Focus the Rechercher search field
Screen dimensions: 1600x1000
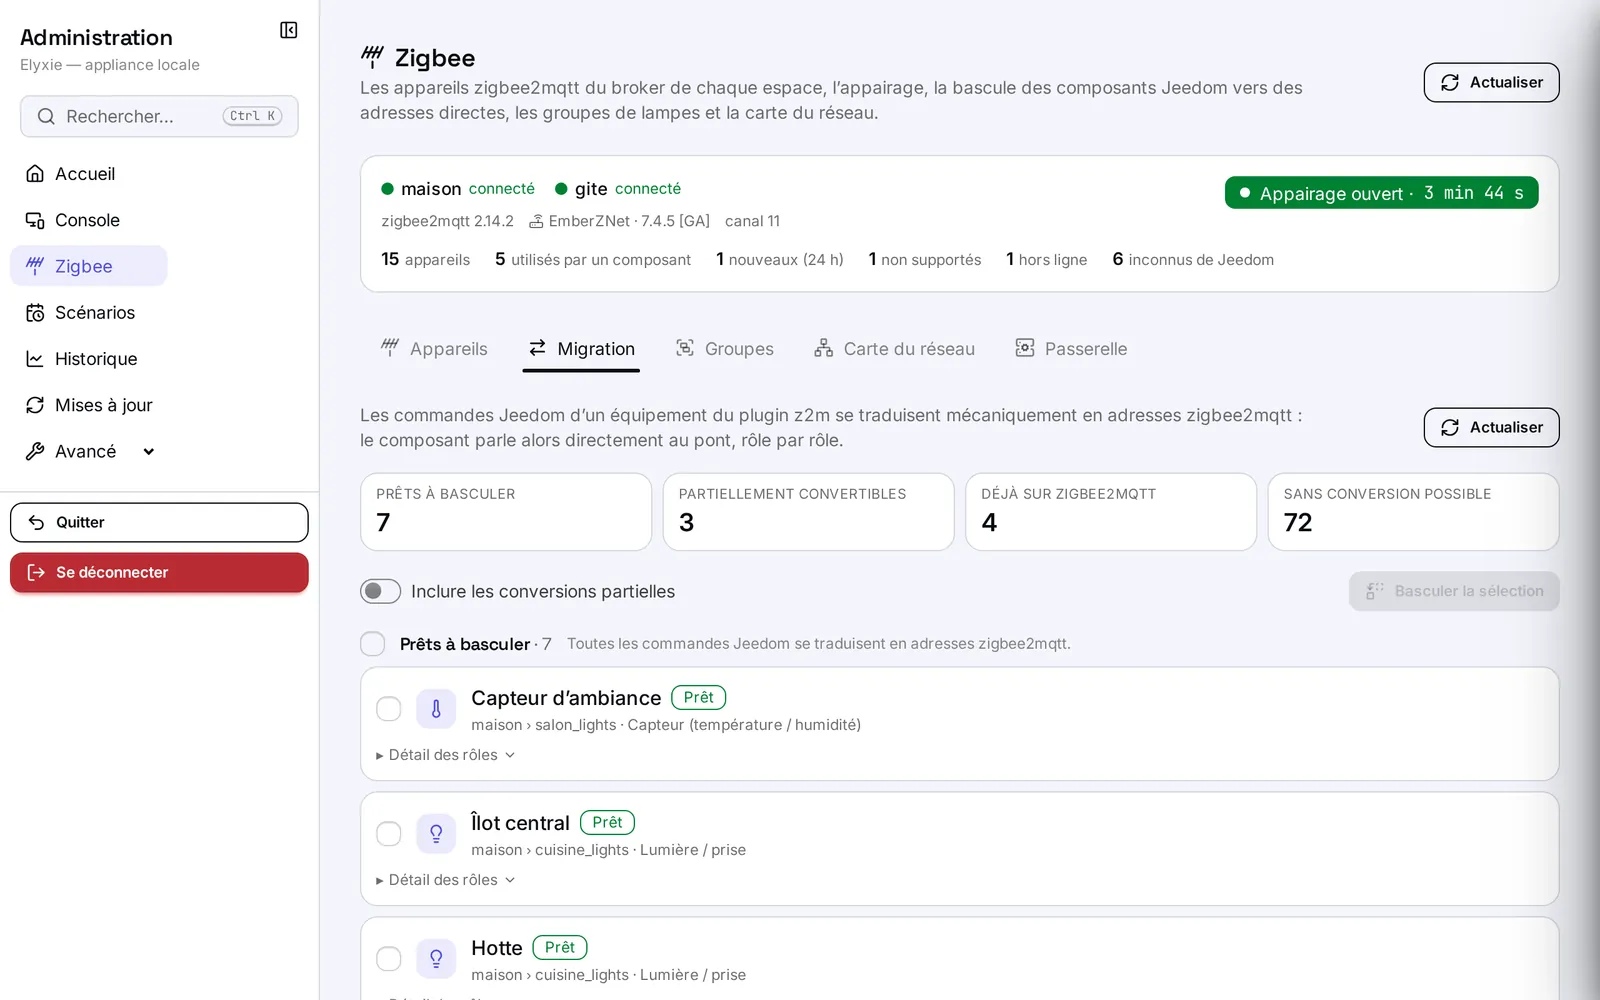coord(159,117)
